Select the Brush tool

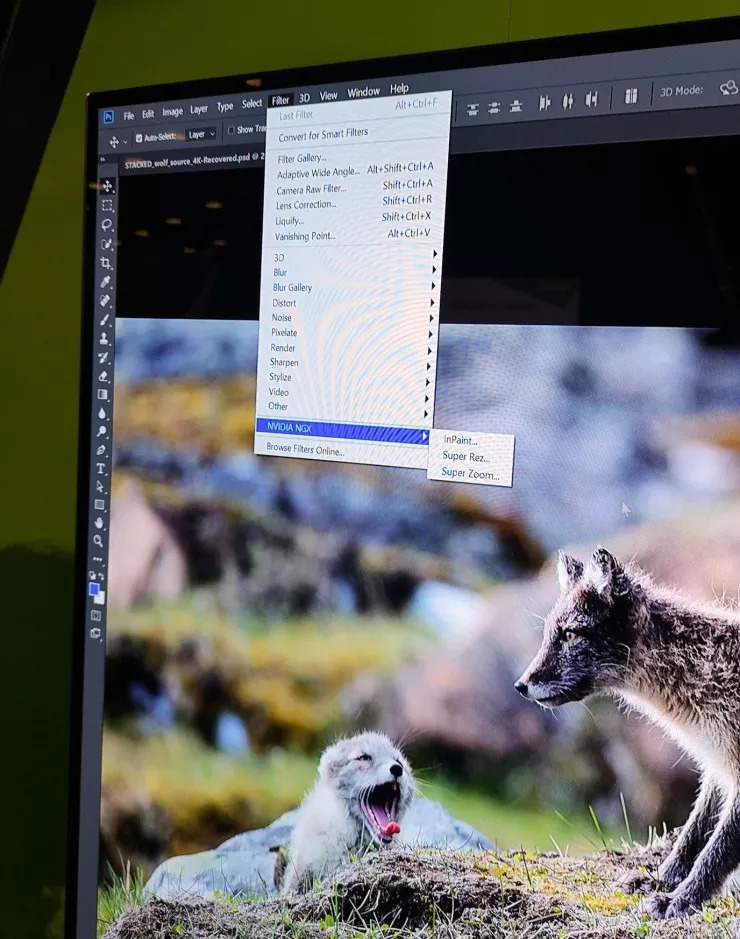(x=105, y=320)
